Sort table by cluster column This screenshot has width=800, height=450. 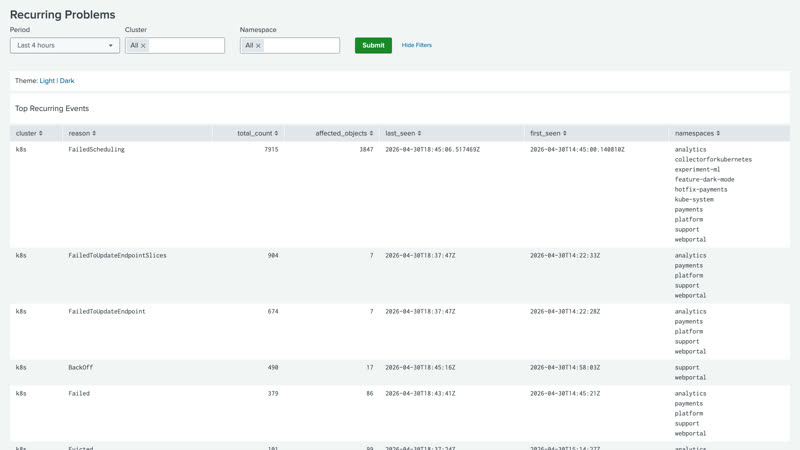(29, 133)
